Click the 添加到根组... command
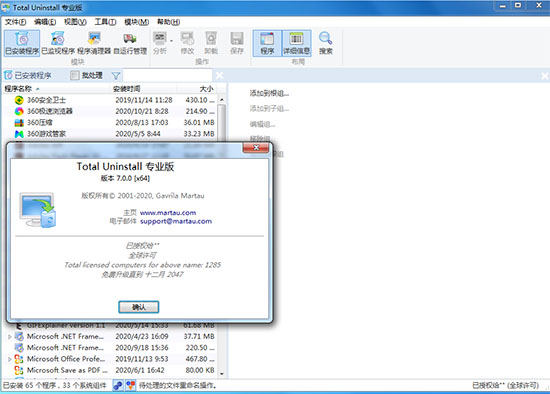 269,93
